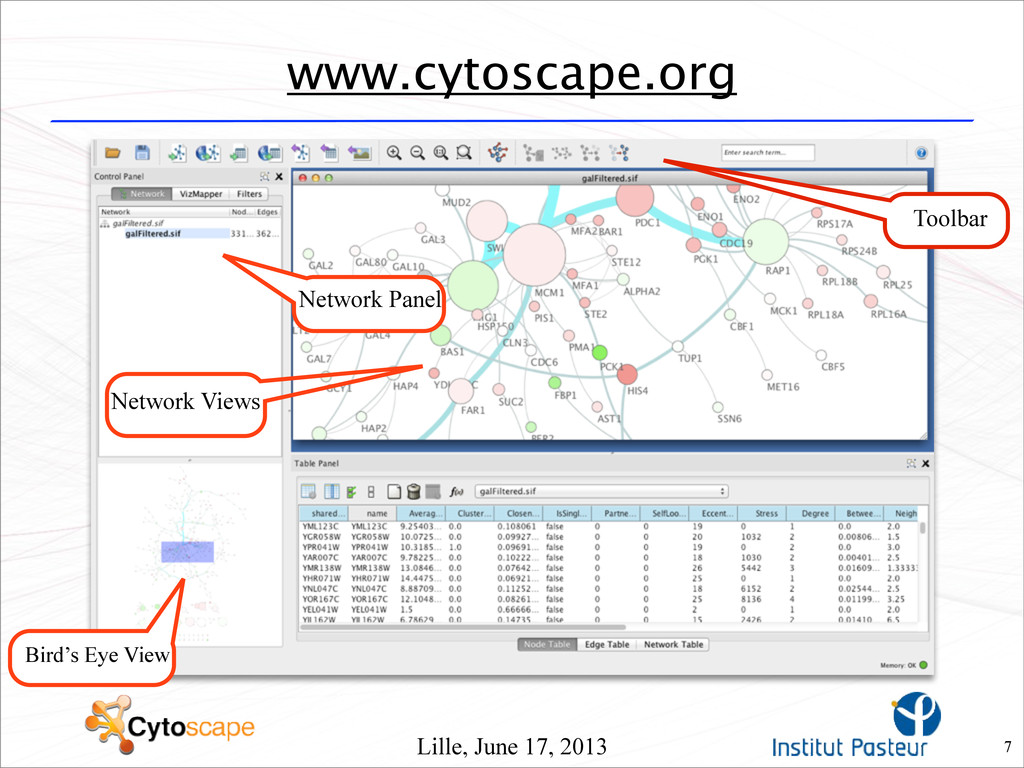The image size is (1024, 768).
Task: Select the HIS4 node in network view
Action: pyautogui.click(x=627, y=375)
